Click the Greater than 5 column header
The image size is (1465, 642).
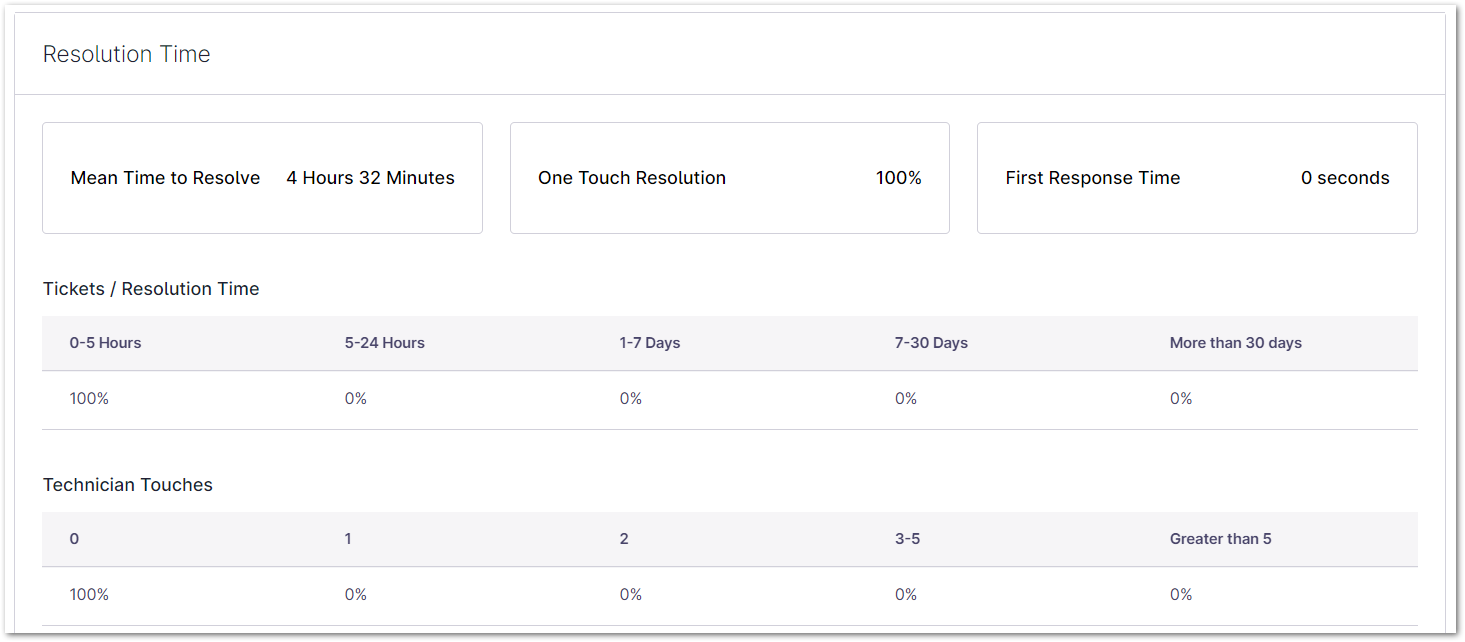1220,539
